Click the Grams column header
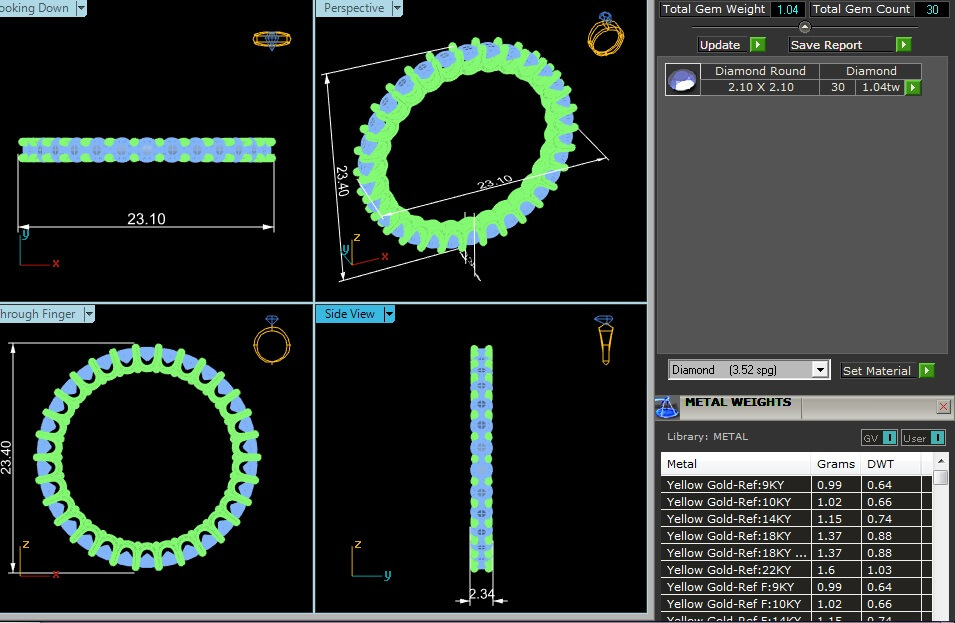This screenshot has width=955, height=623. pos(836,464)
